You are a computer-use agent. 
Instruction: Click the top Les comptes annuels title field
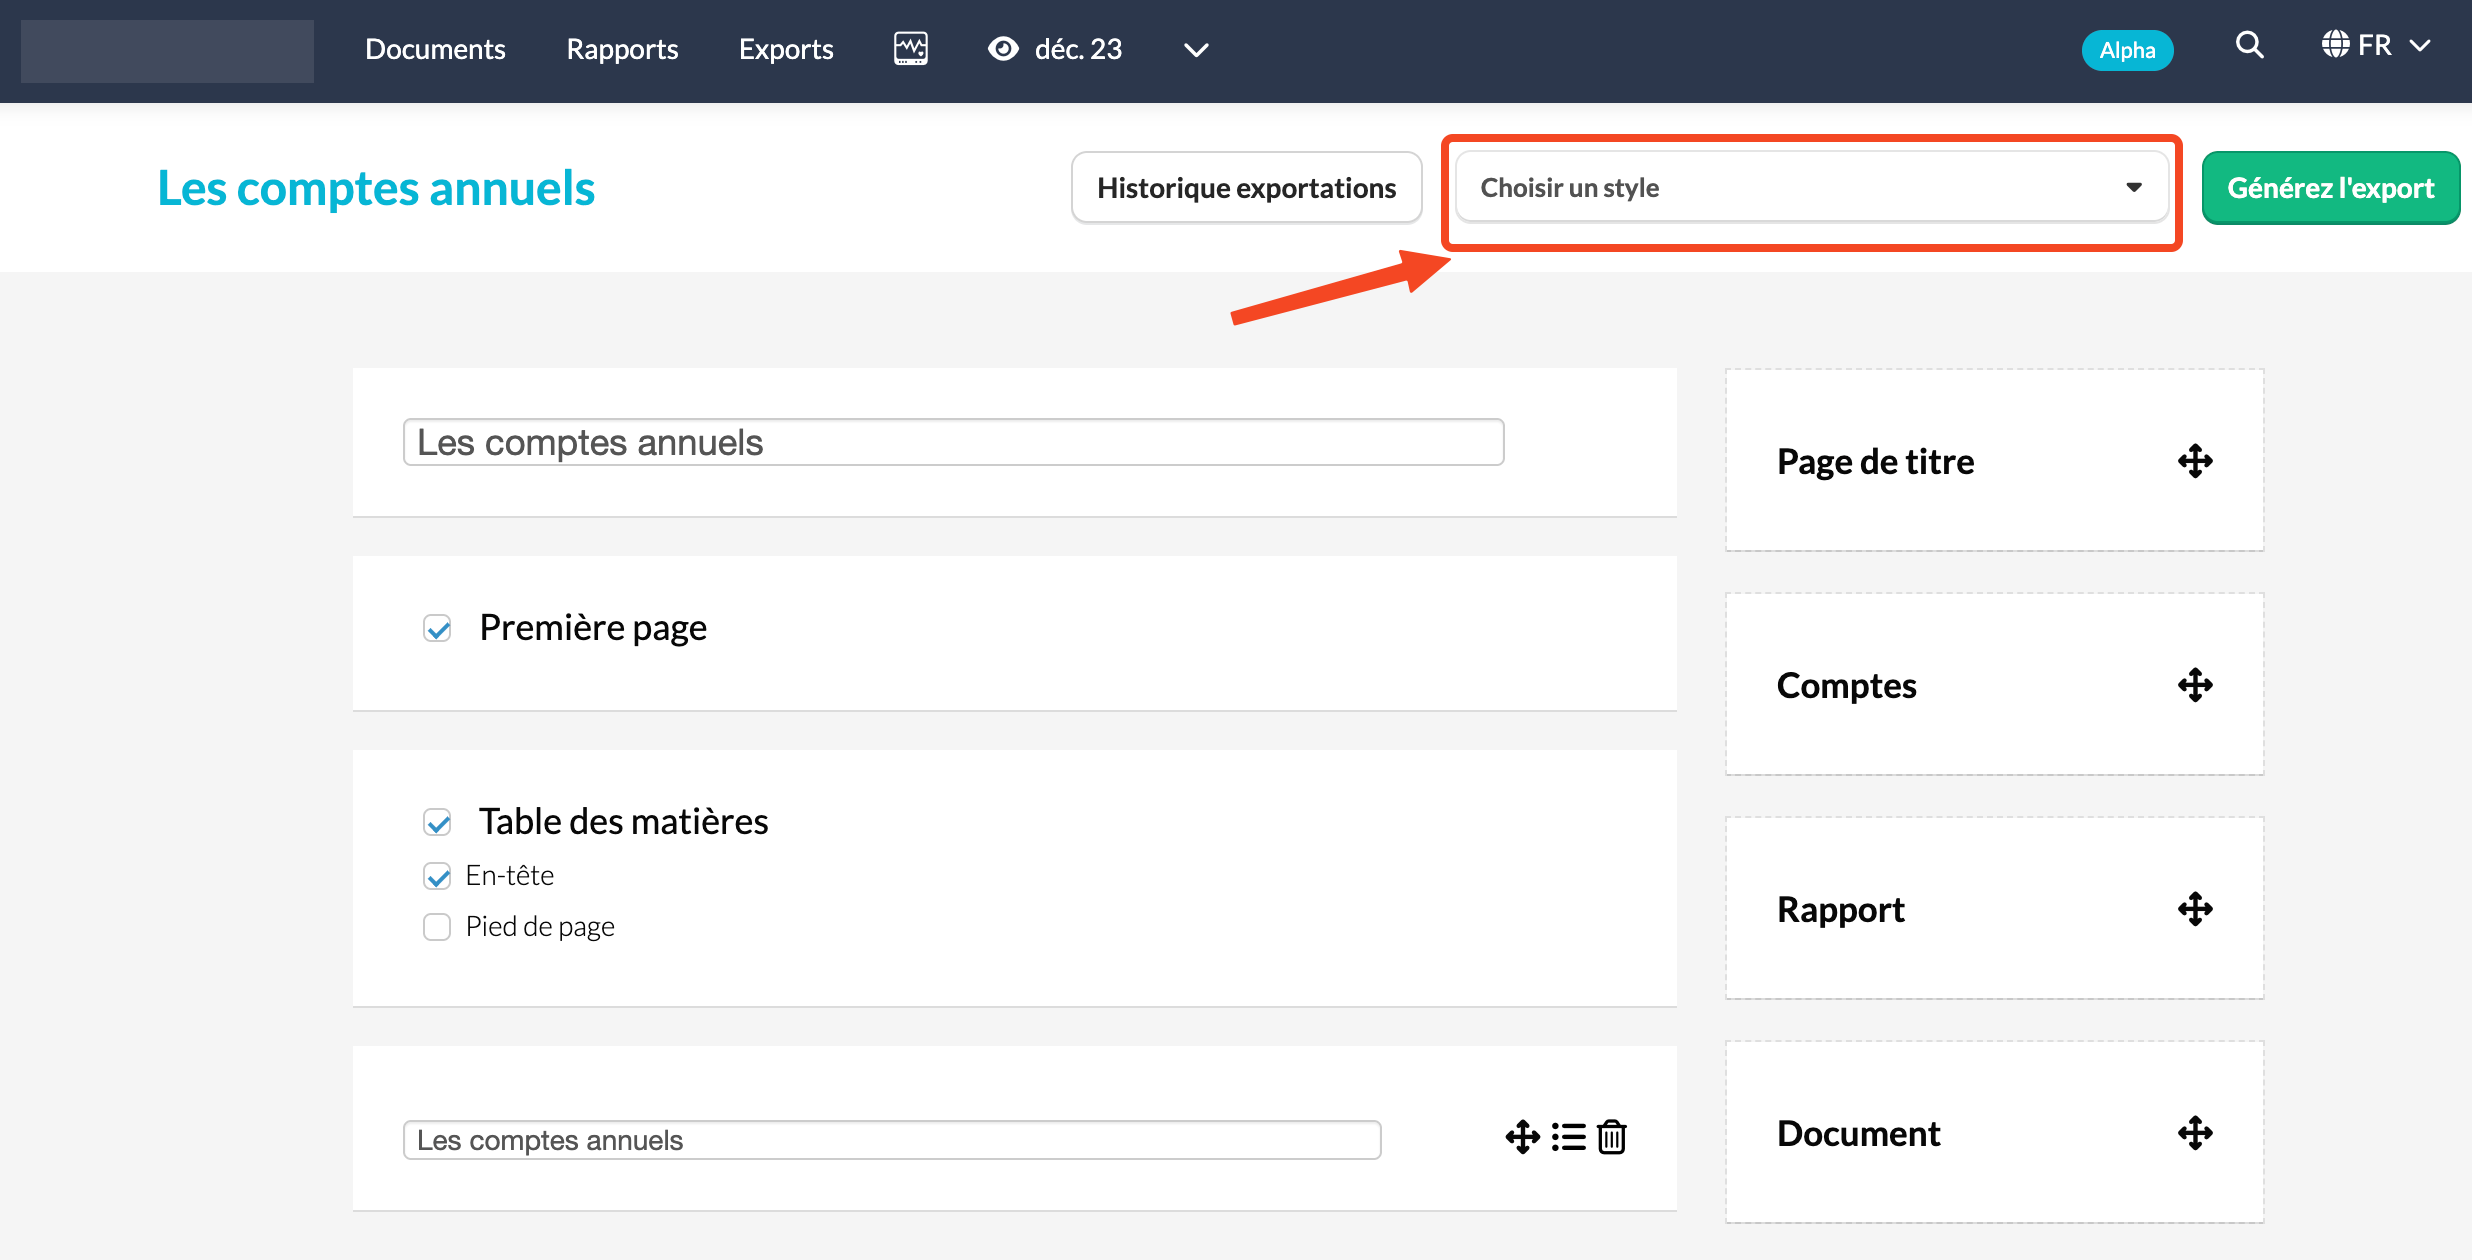(952, 442)
